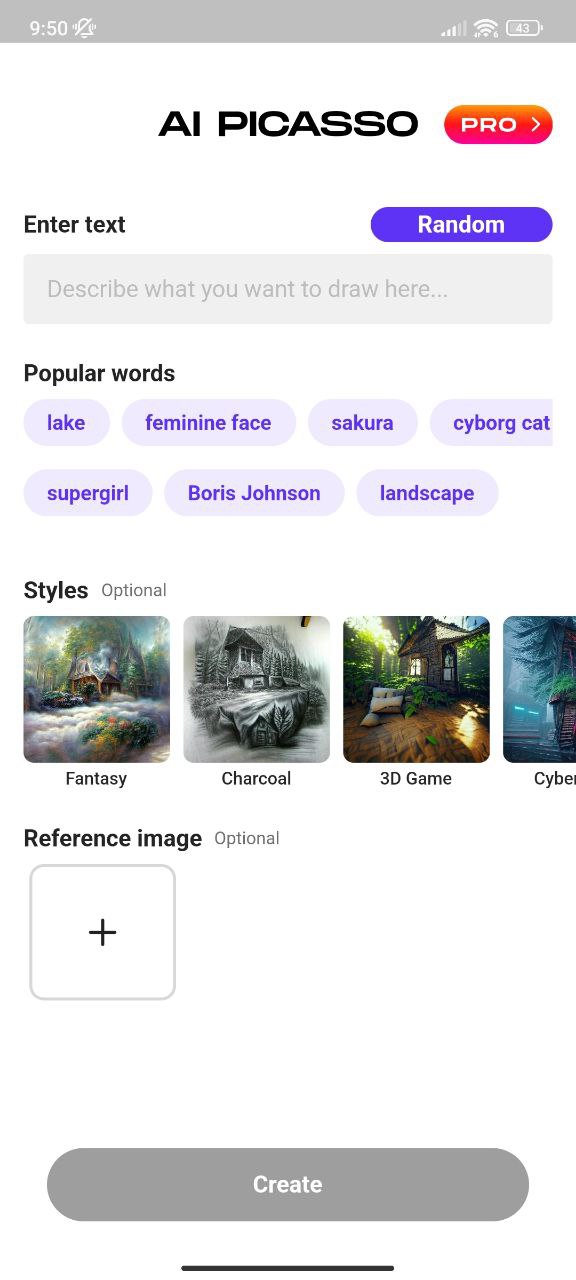This screenshot has width=576, height=1280.
Task: Tap the clock showing 9:50
Action: tap(48, 28)
